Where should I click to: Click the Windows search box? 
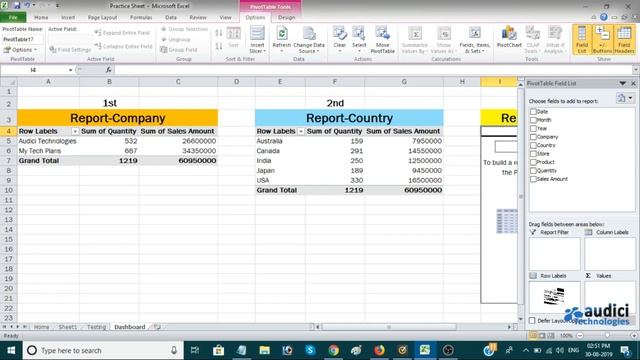click(102, 350)
